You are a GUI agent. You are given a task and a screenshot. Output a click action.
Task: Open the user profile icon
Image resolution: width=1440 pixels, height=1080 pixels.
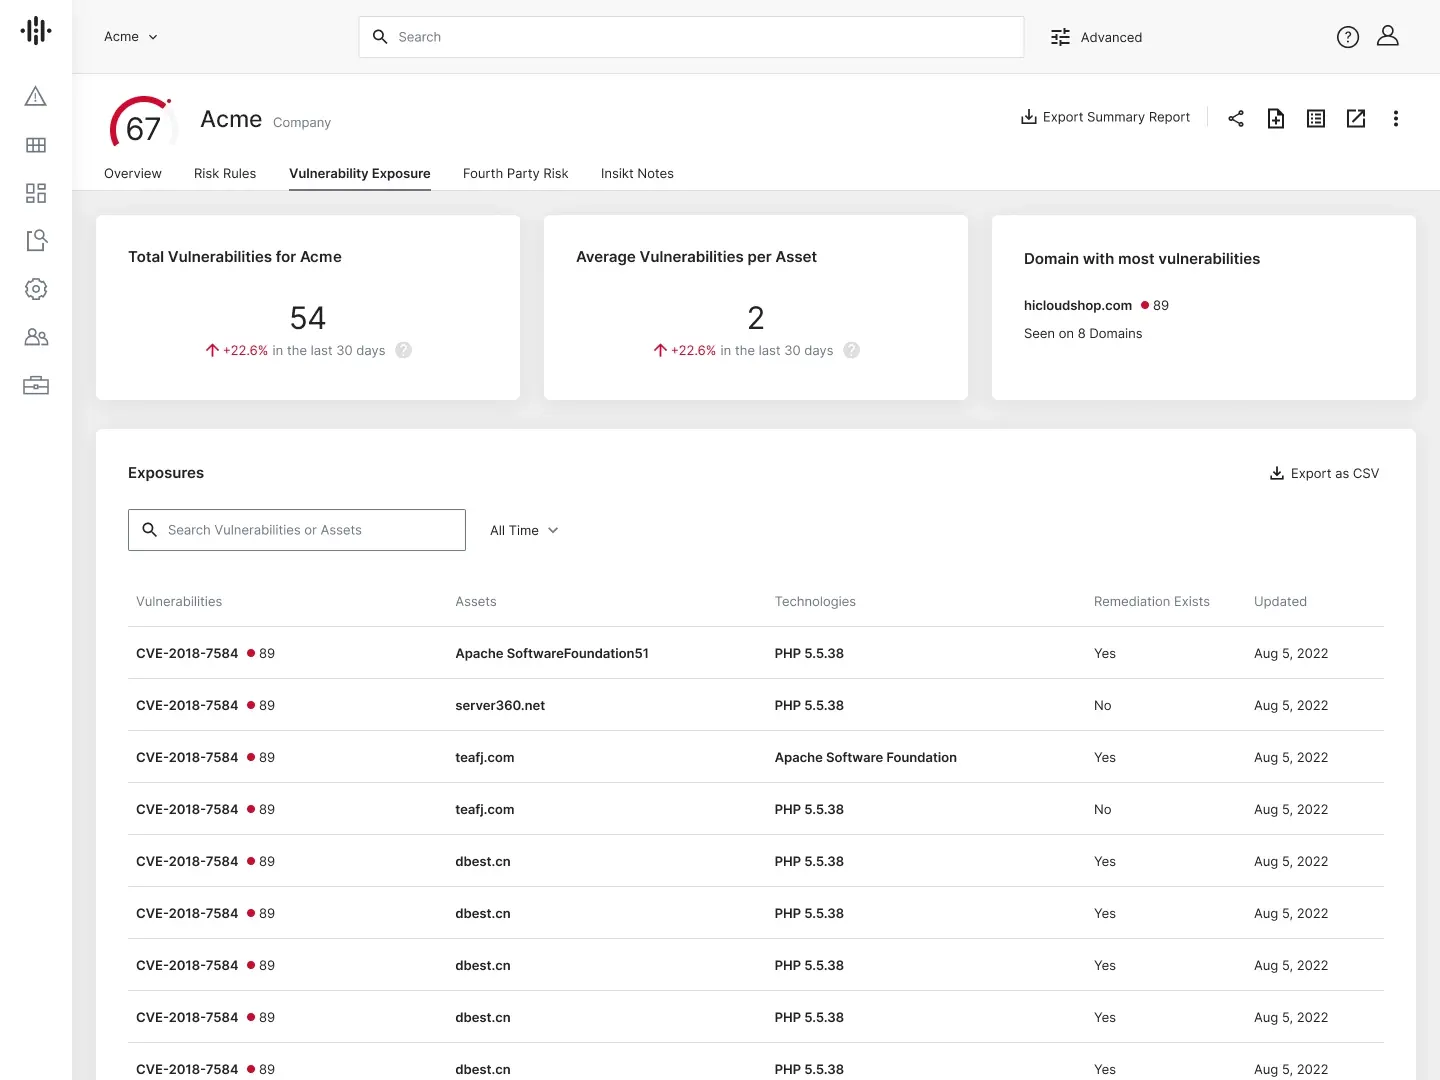(x=1388, y=36)
